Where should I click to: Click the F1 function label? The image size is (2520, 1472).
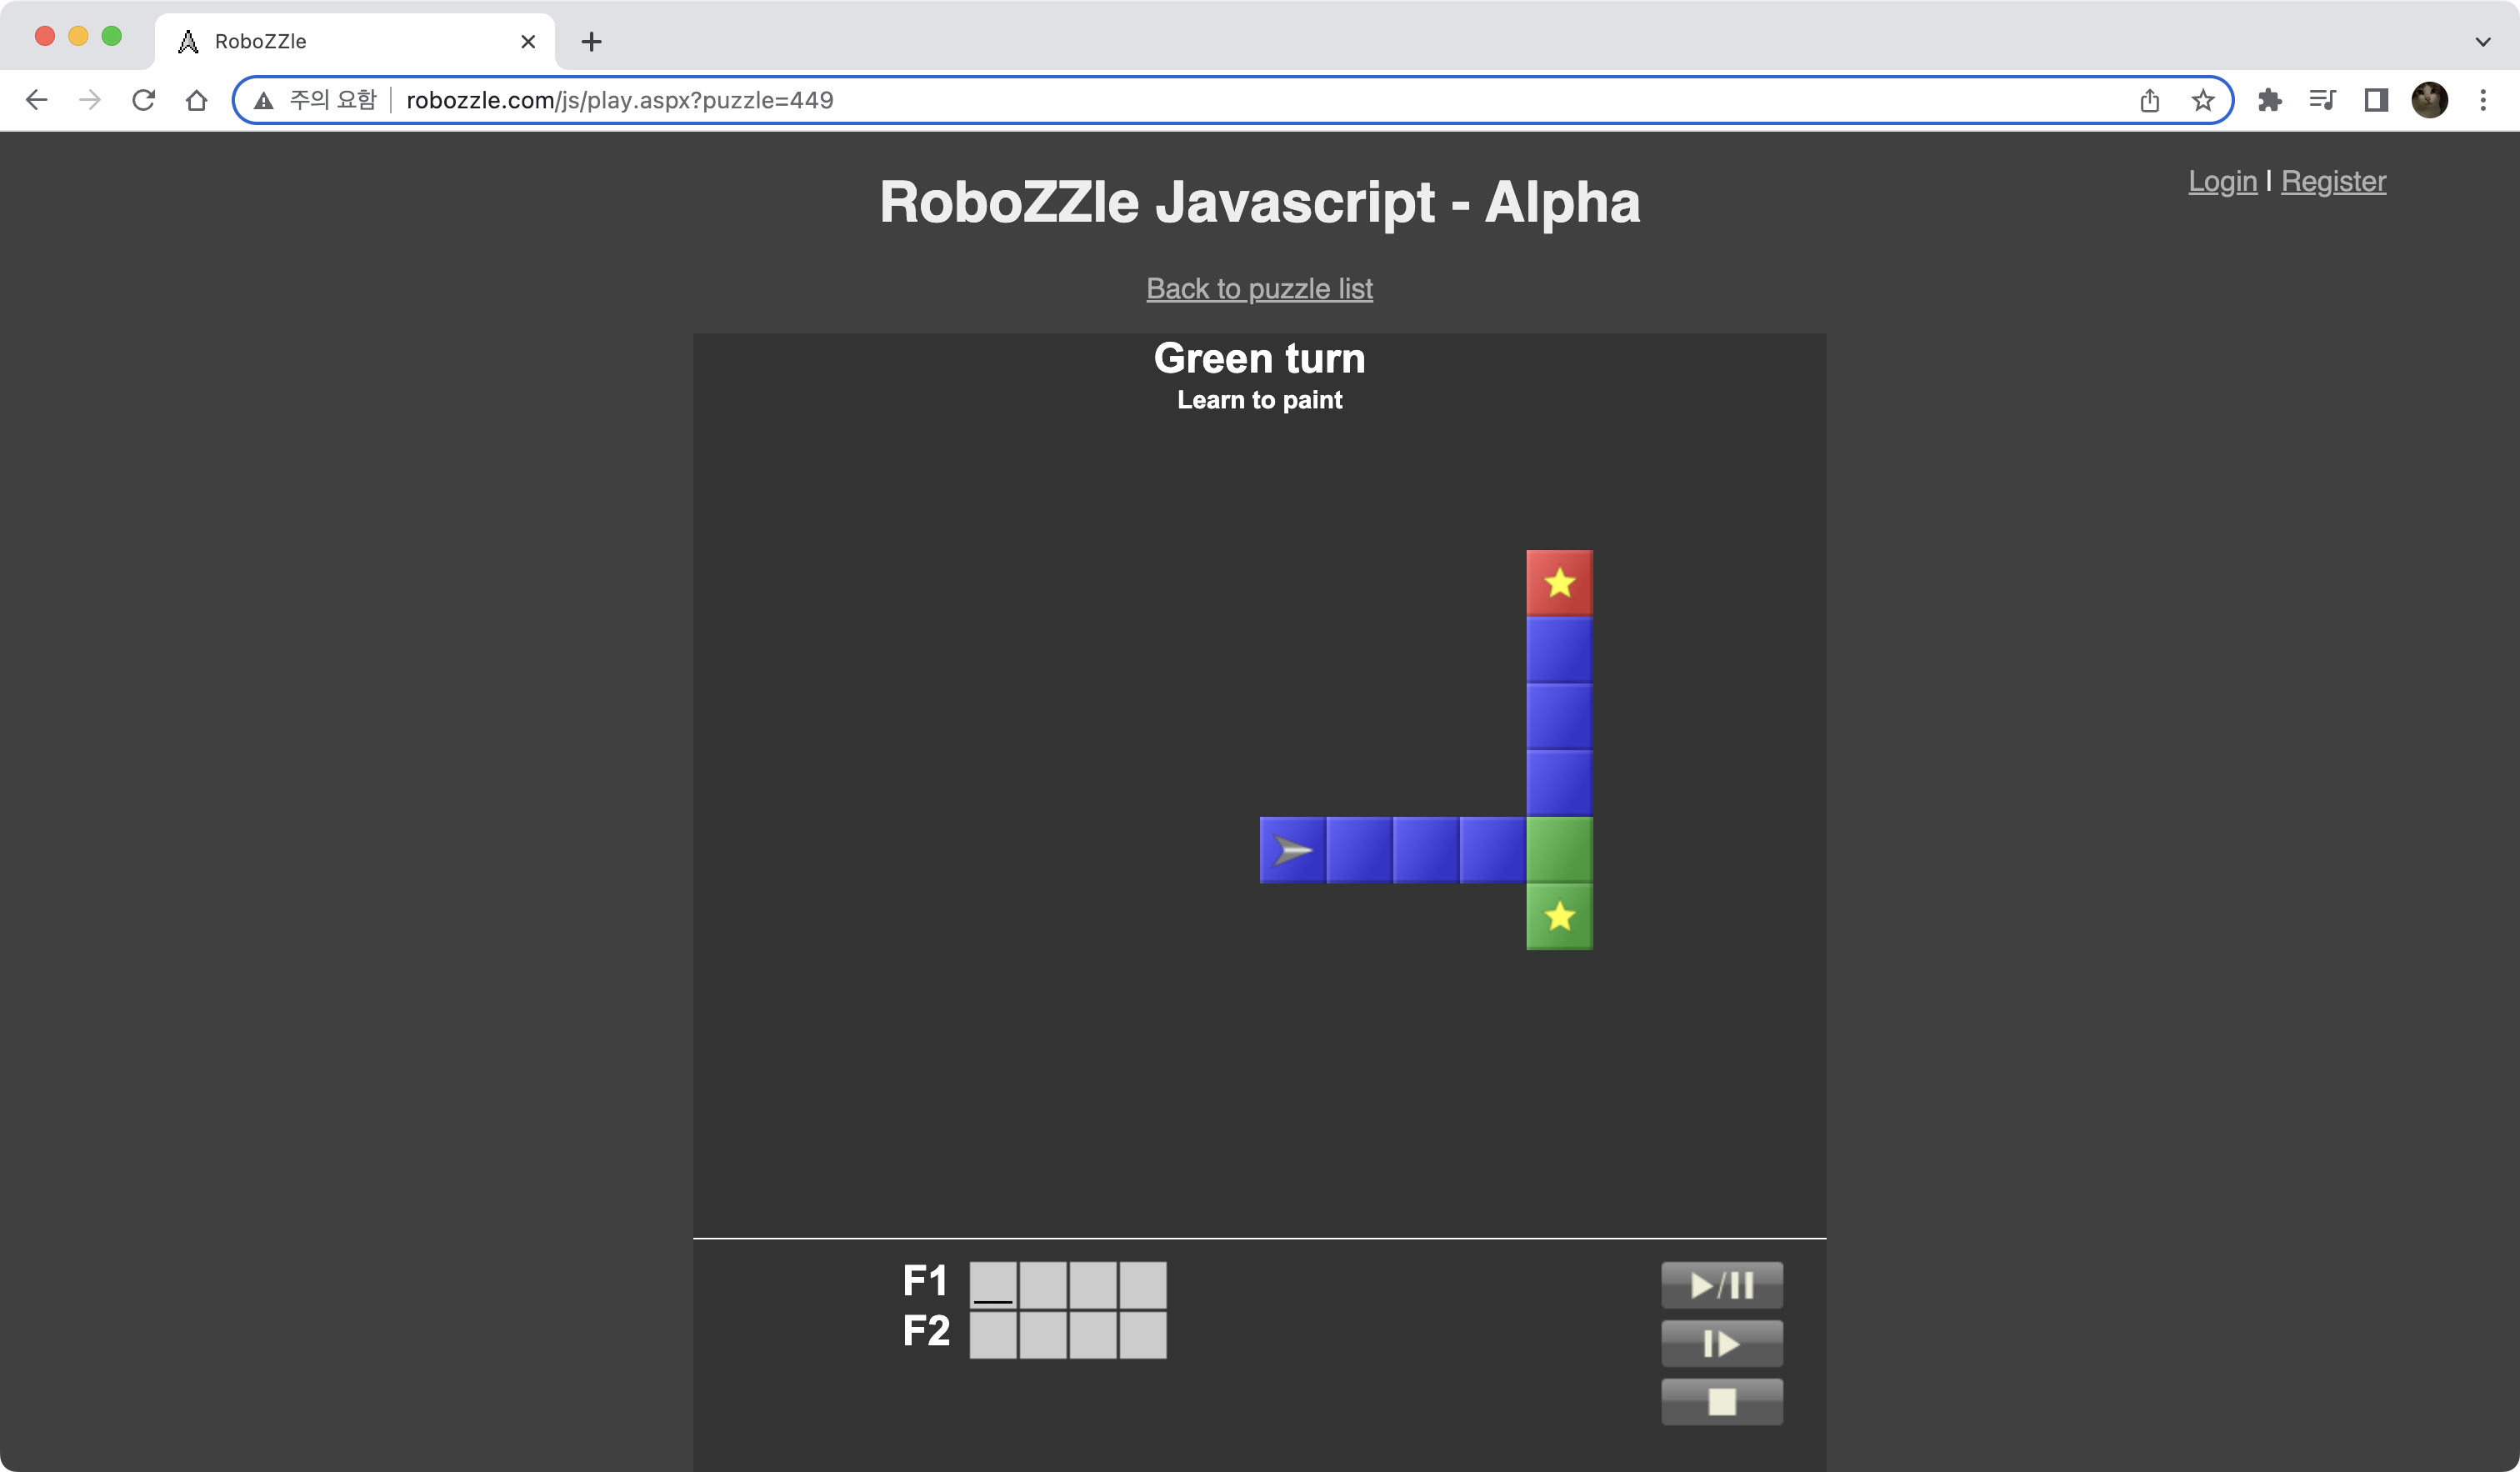[925, 1281]
